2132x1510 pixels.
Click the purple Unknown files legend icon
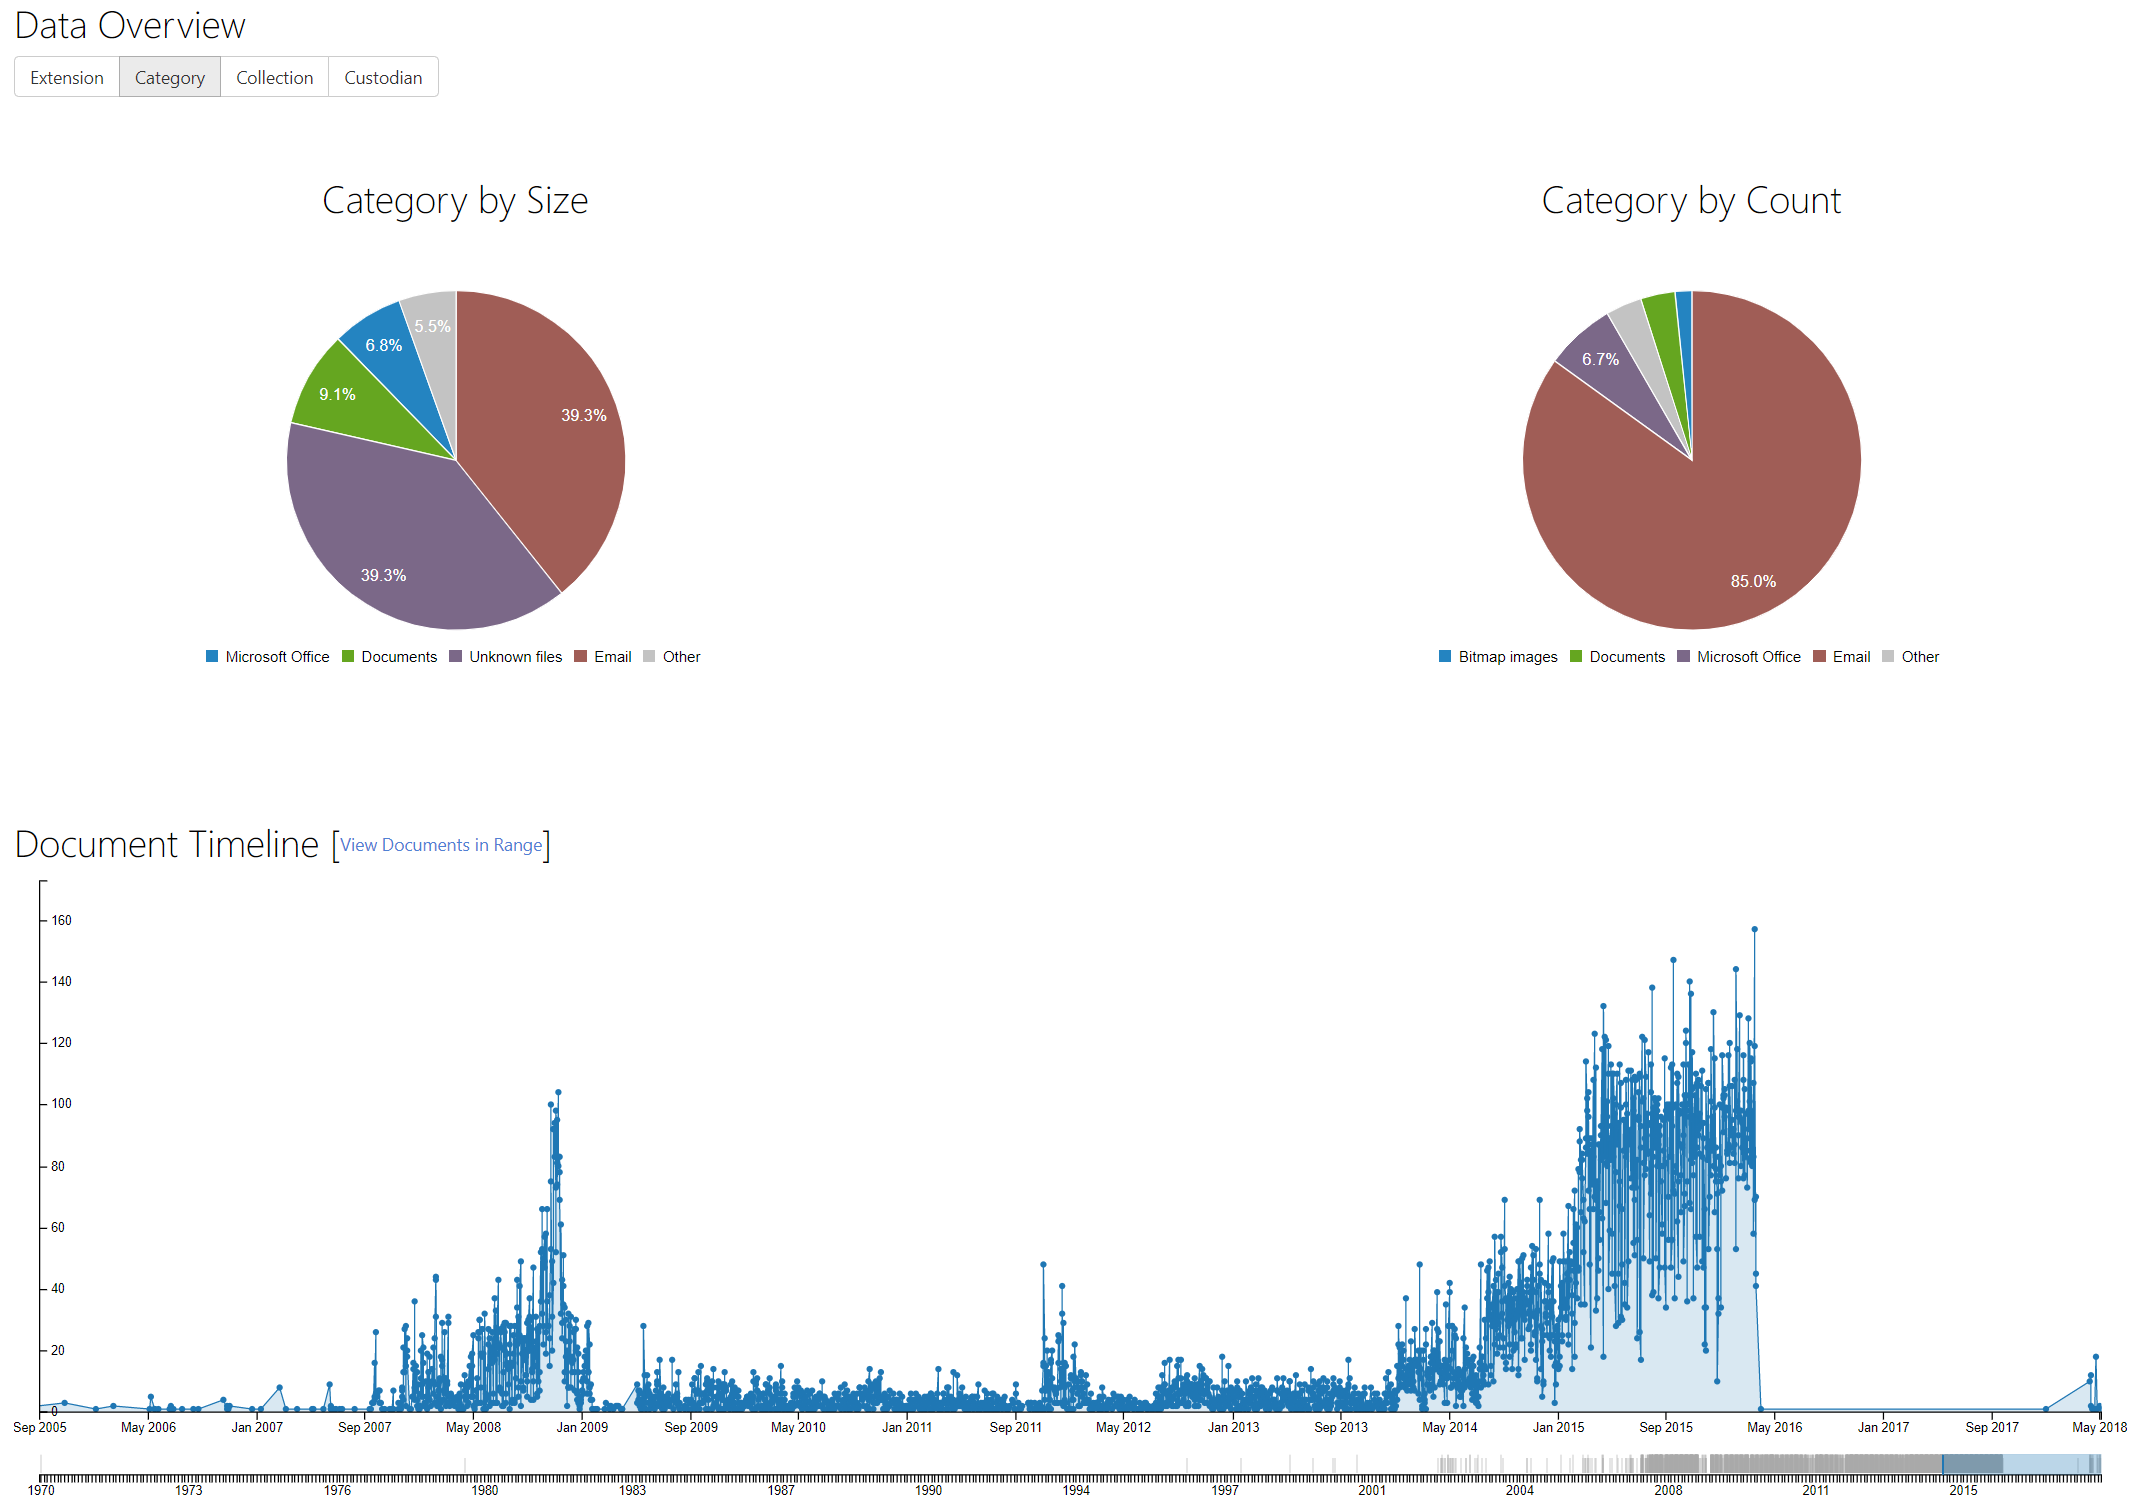point(454,656)
